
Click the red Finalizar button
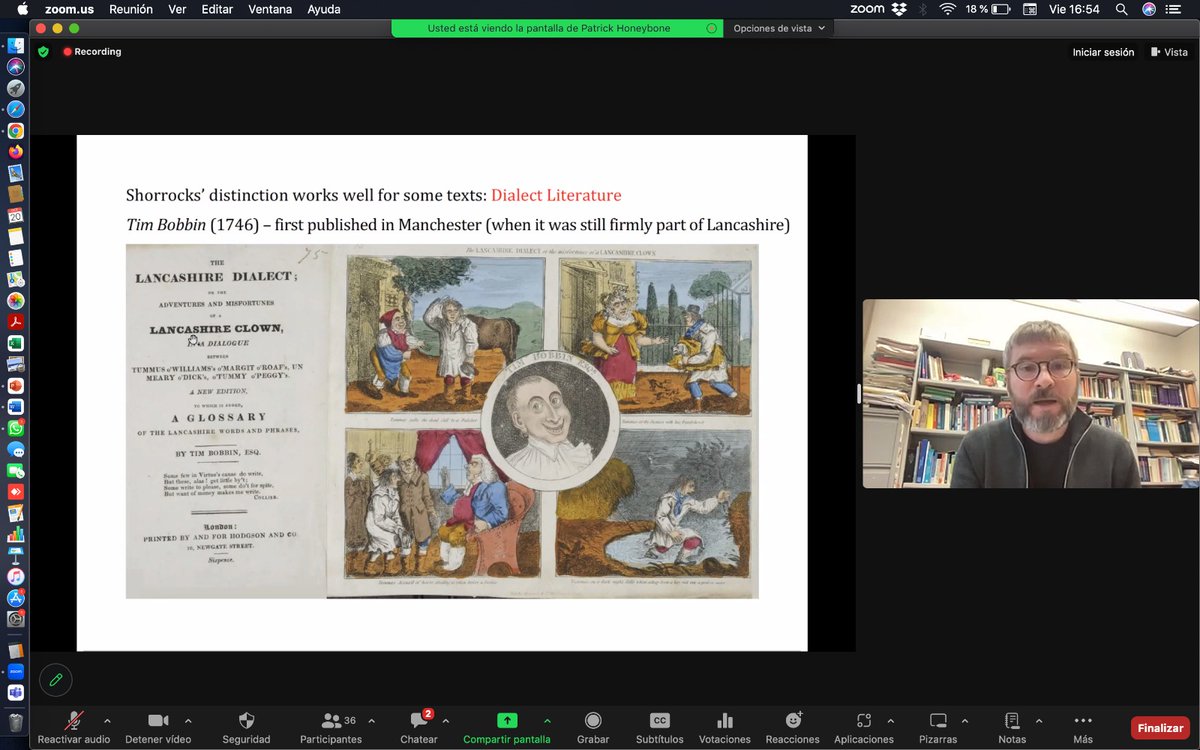1160,728
